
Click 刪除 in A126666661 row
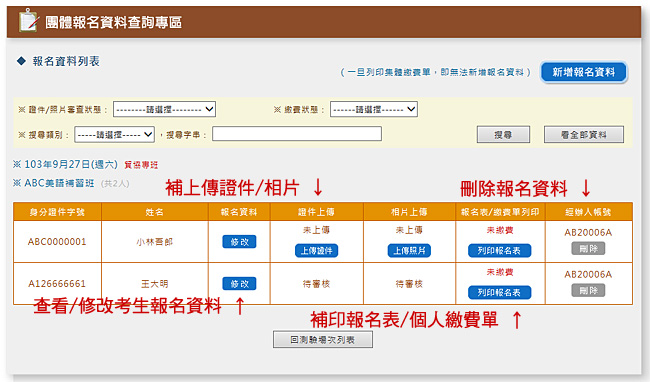[588, 290]
